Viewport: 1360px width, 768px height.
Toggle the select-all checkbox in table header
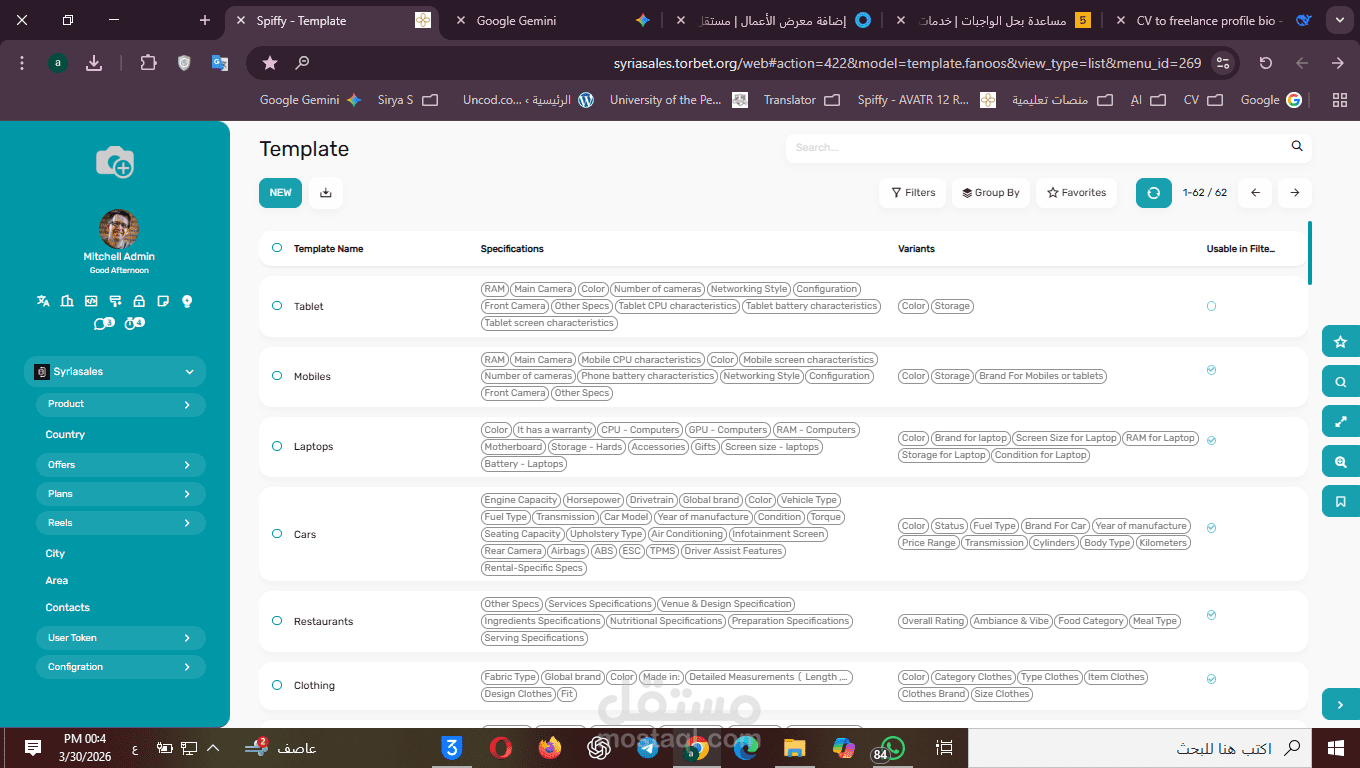pyautogui.click(x=277, y=248)
